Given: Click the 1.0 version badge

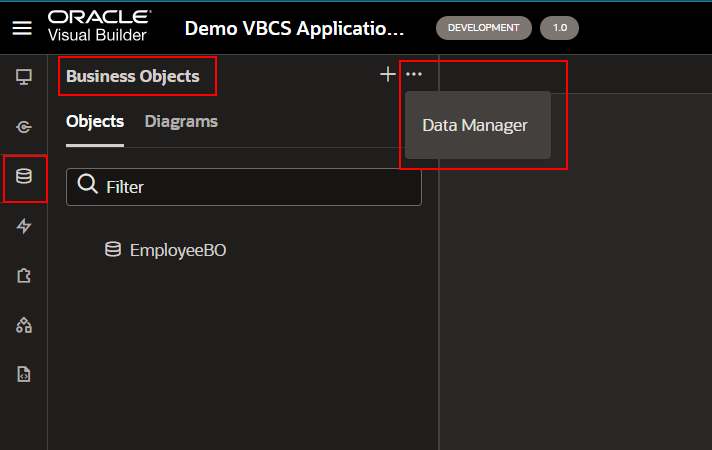Looking at the screenshot, I should (559, 28).
